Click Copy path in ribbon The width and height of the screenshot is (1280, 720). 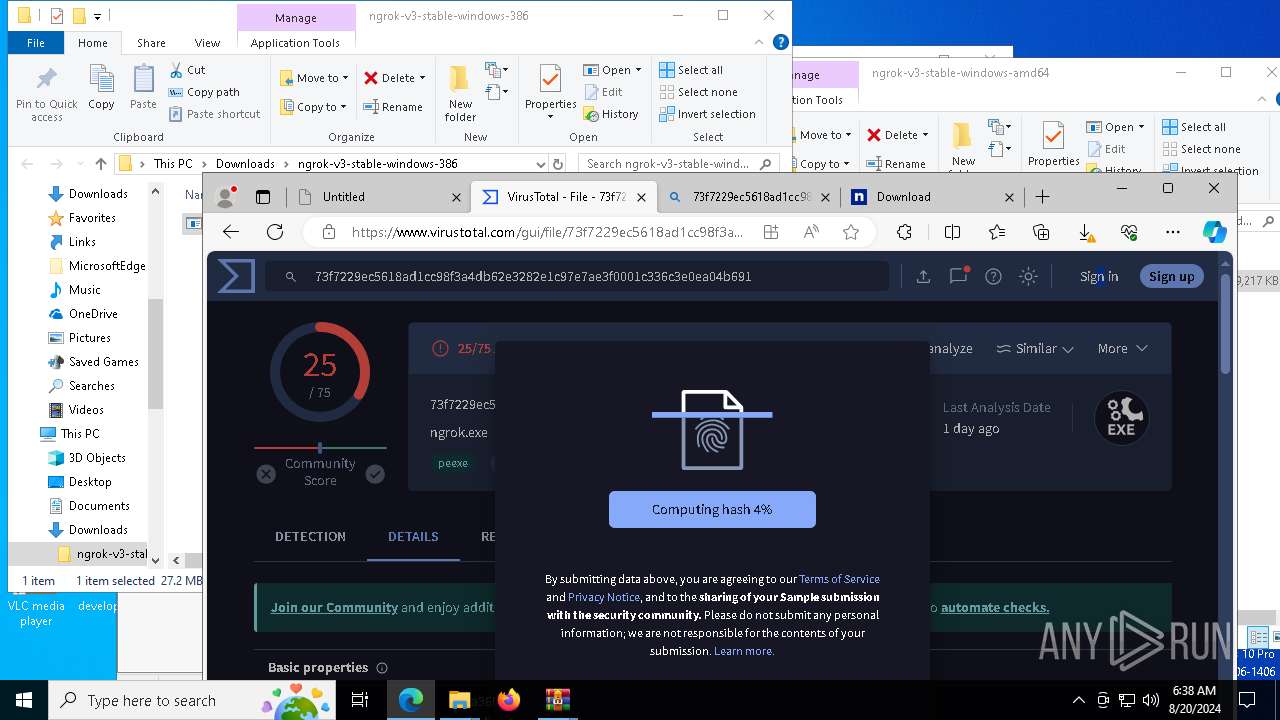[204, 92]
